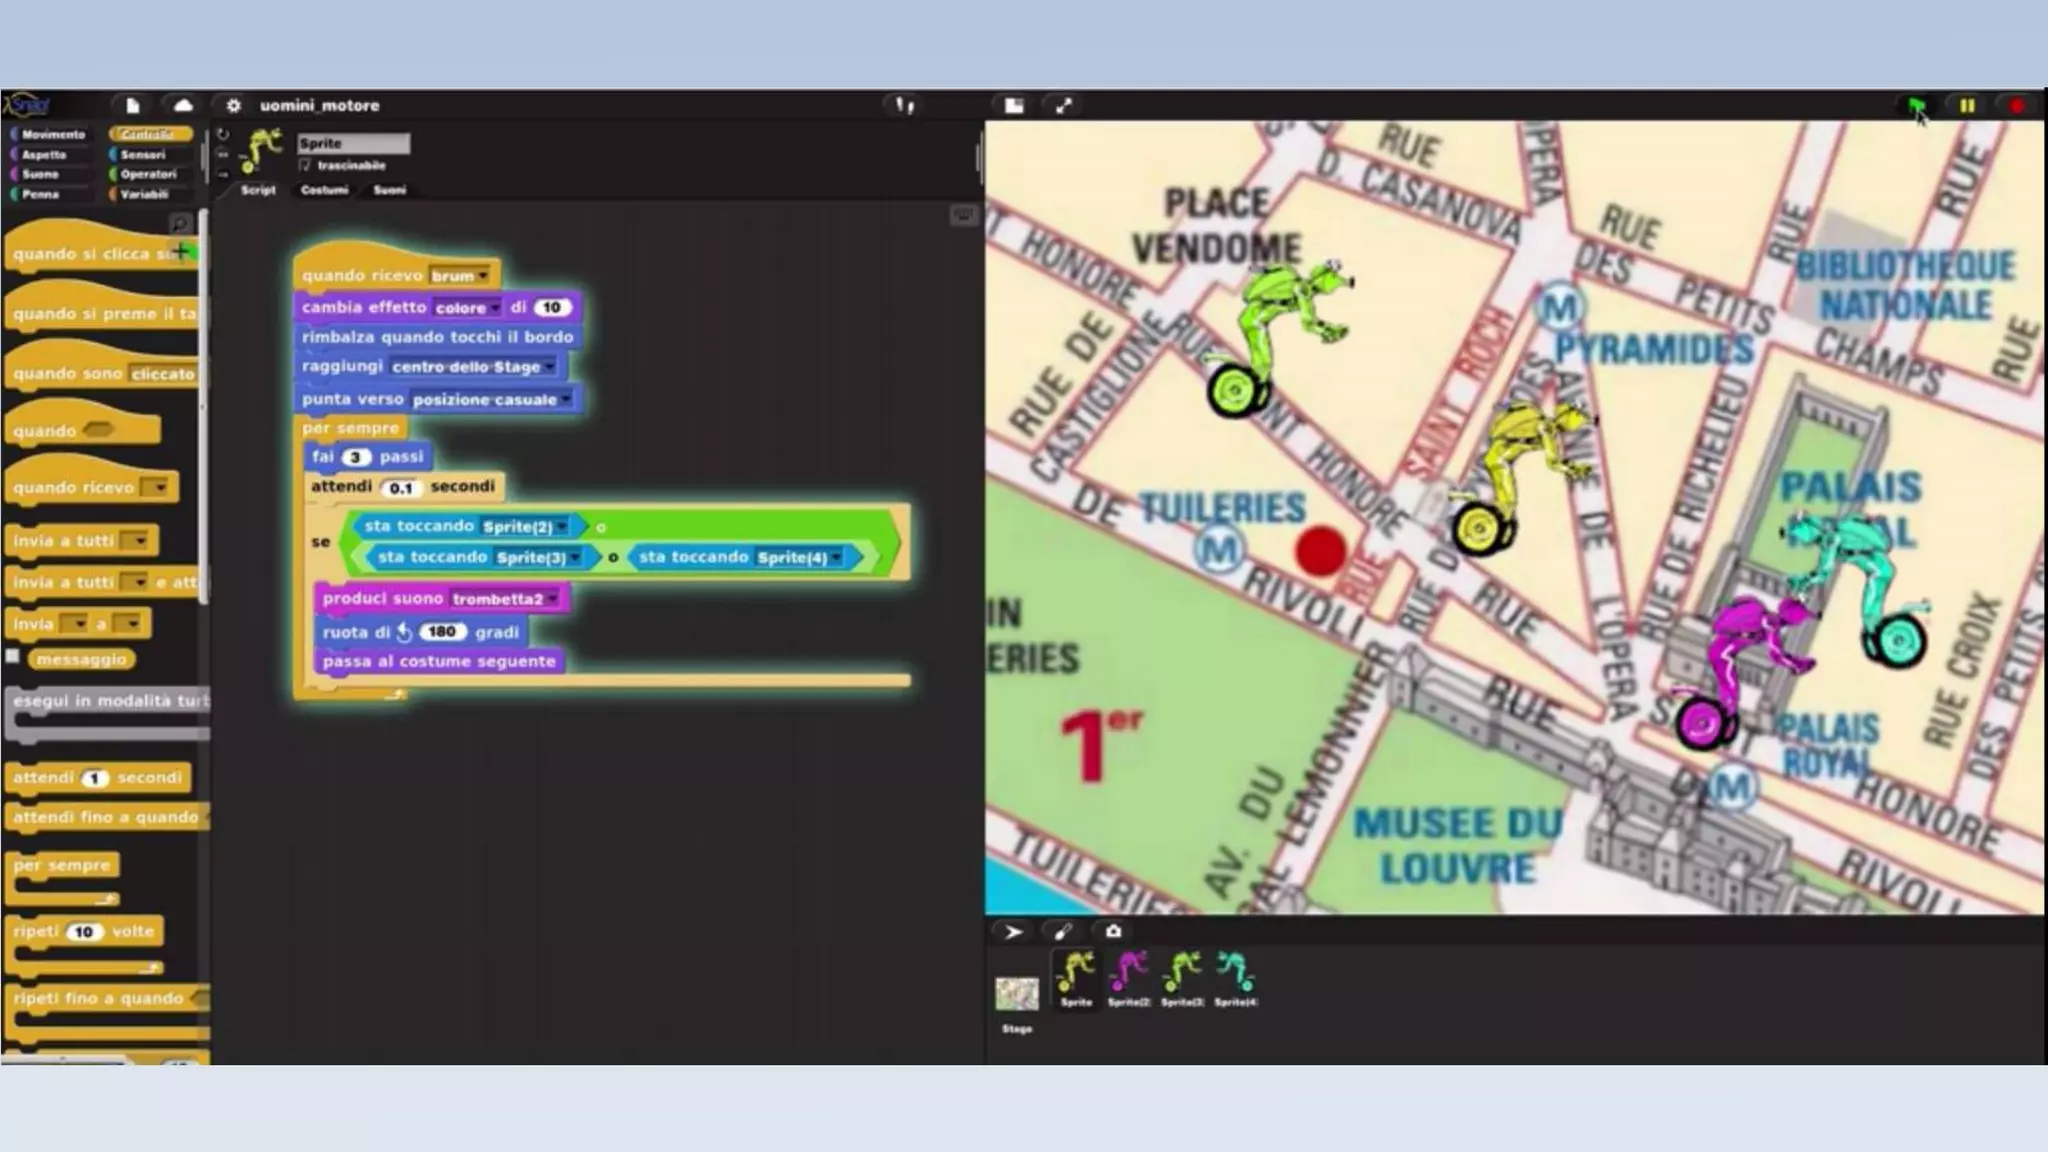Click the paintbrush new sprite icon
The image size is (2048, 1152).
pyautogui.click(x=1063, y=931)
